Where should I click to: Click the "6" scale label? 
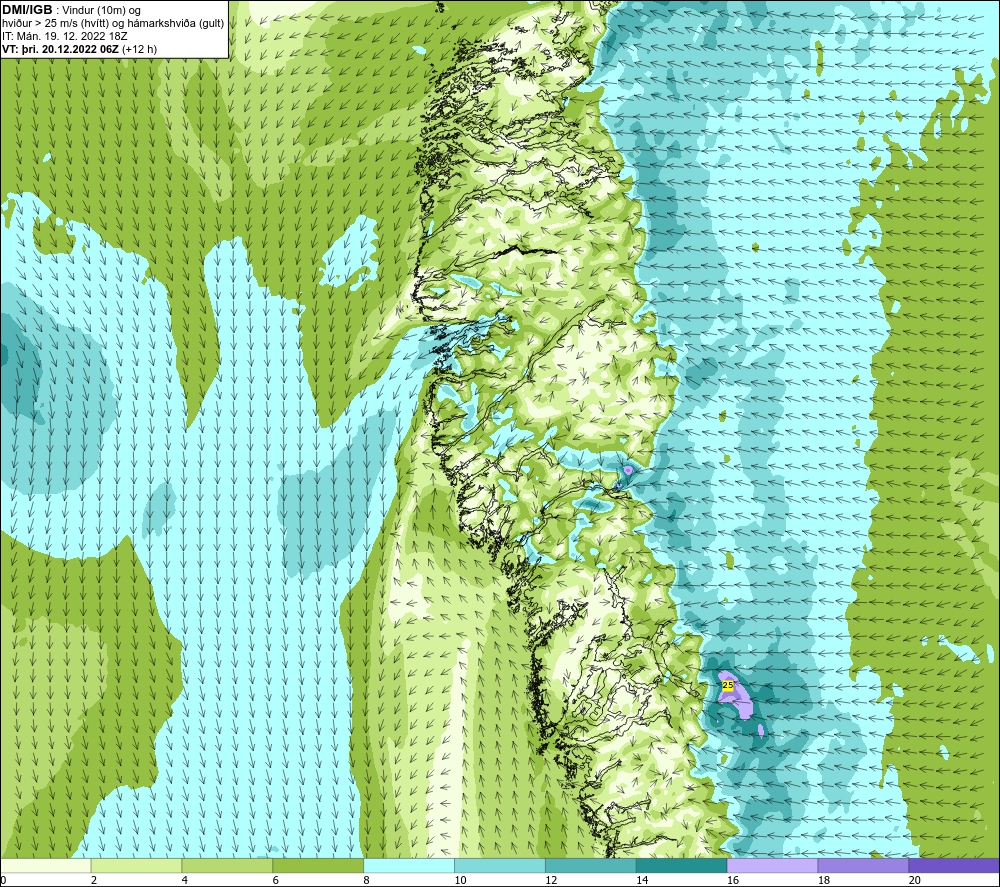pyautogui.click(x=276, y=880)
